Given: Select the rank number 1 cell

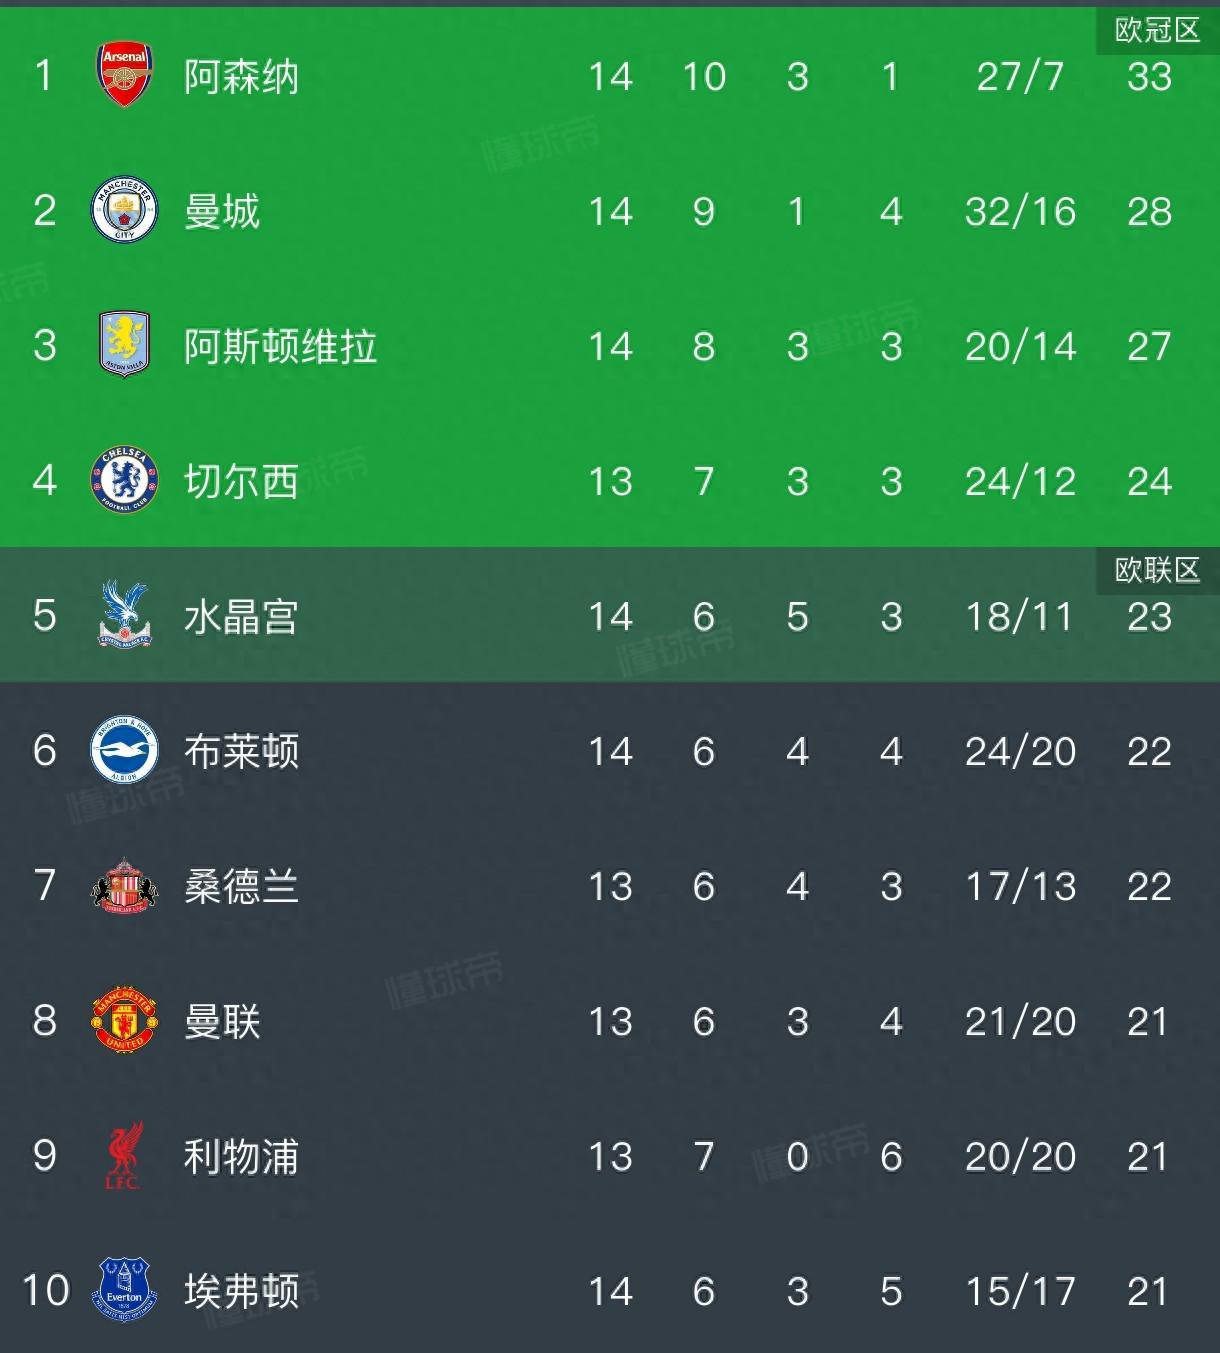Looking at the screenshot, I should tap(40, 76).
